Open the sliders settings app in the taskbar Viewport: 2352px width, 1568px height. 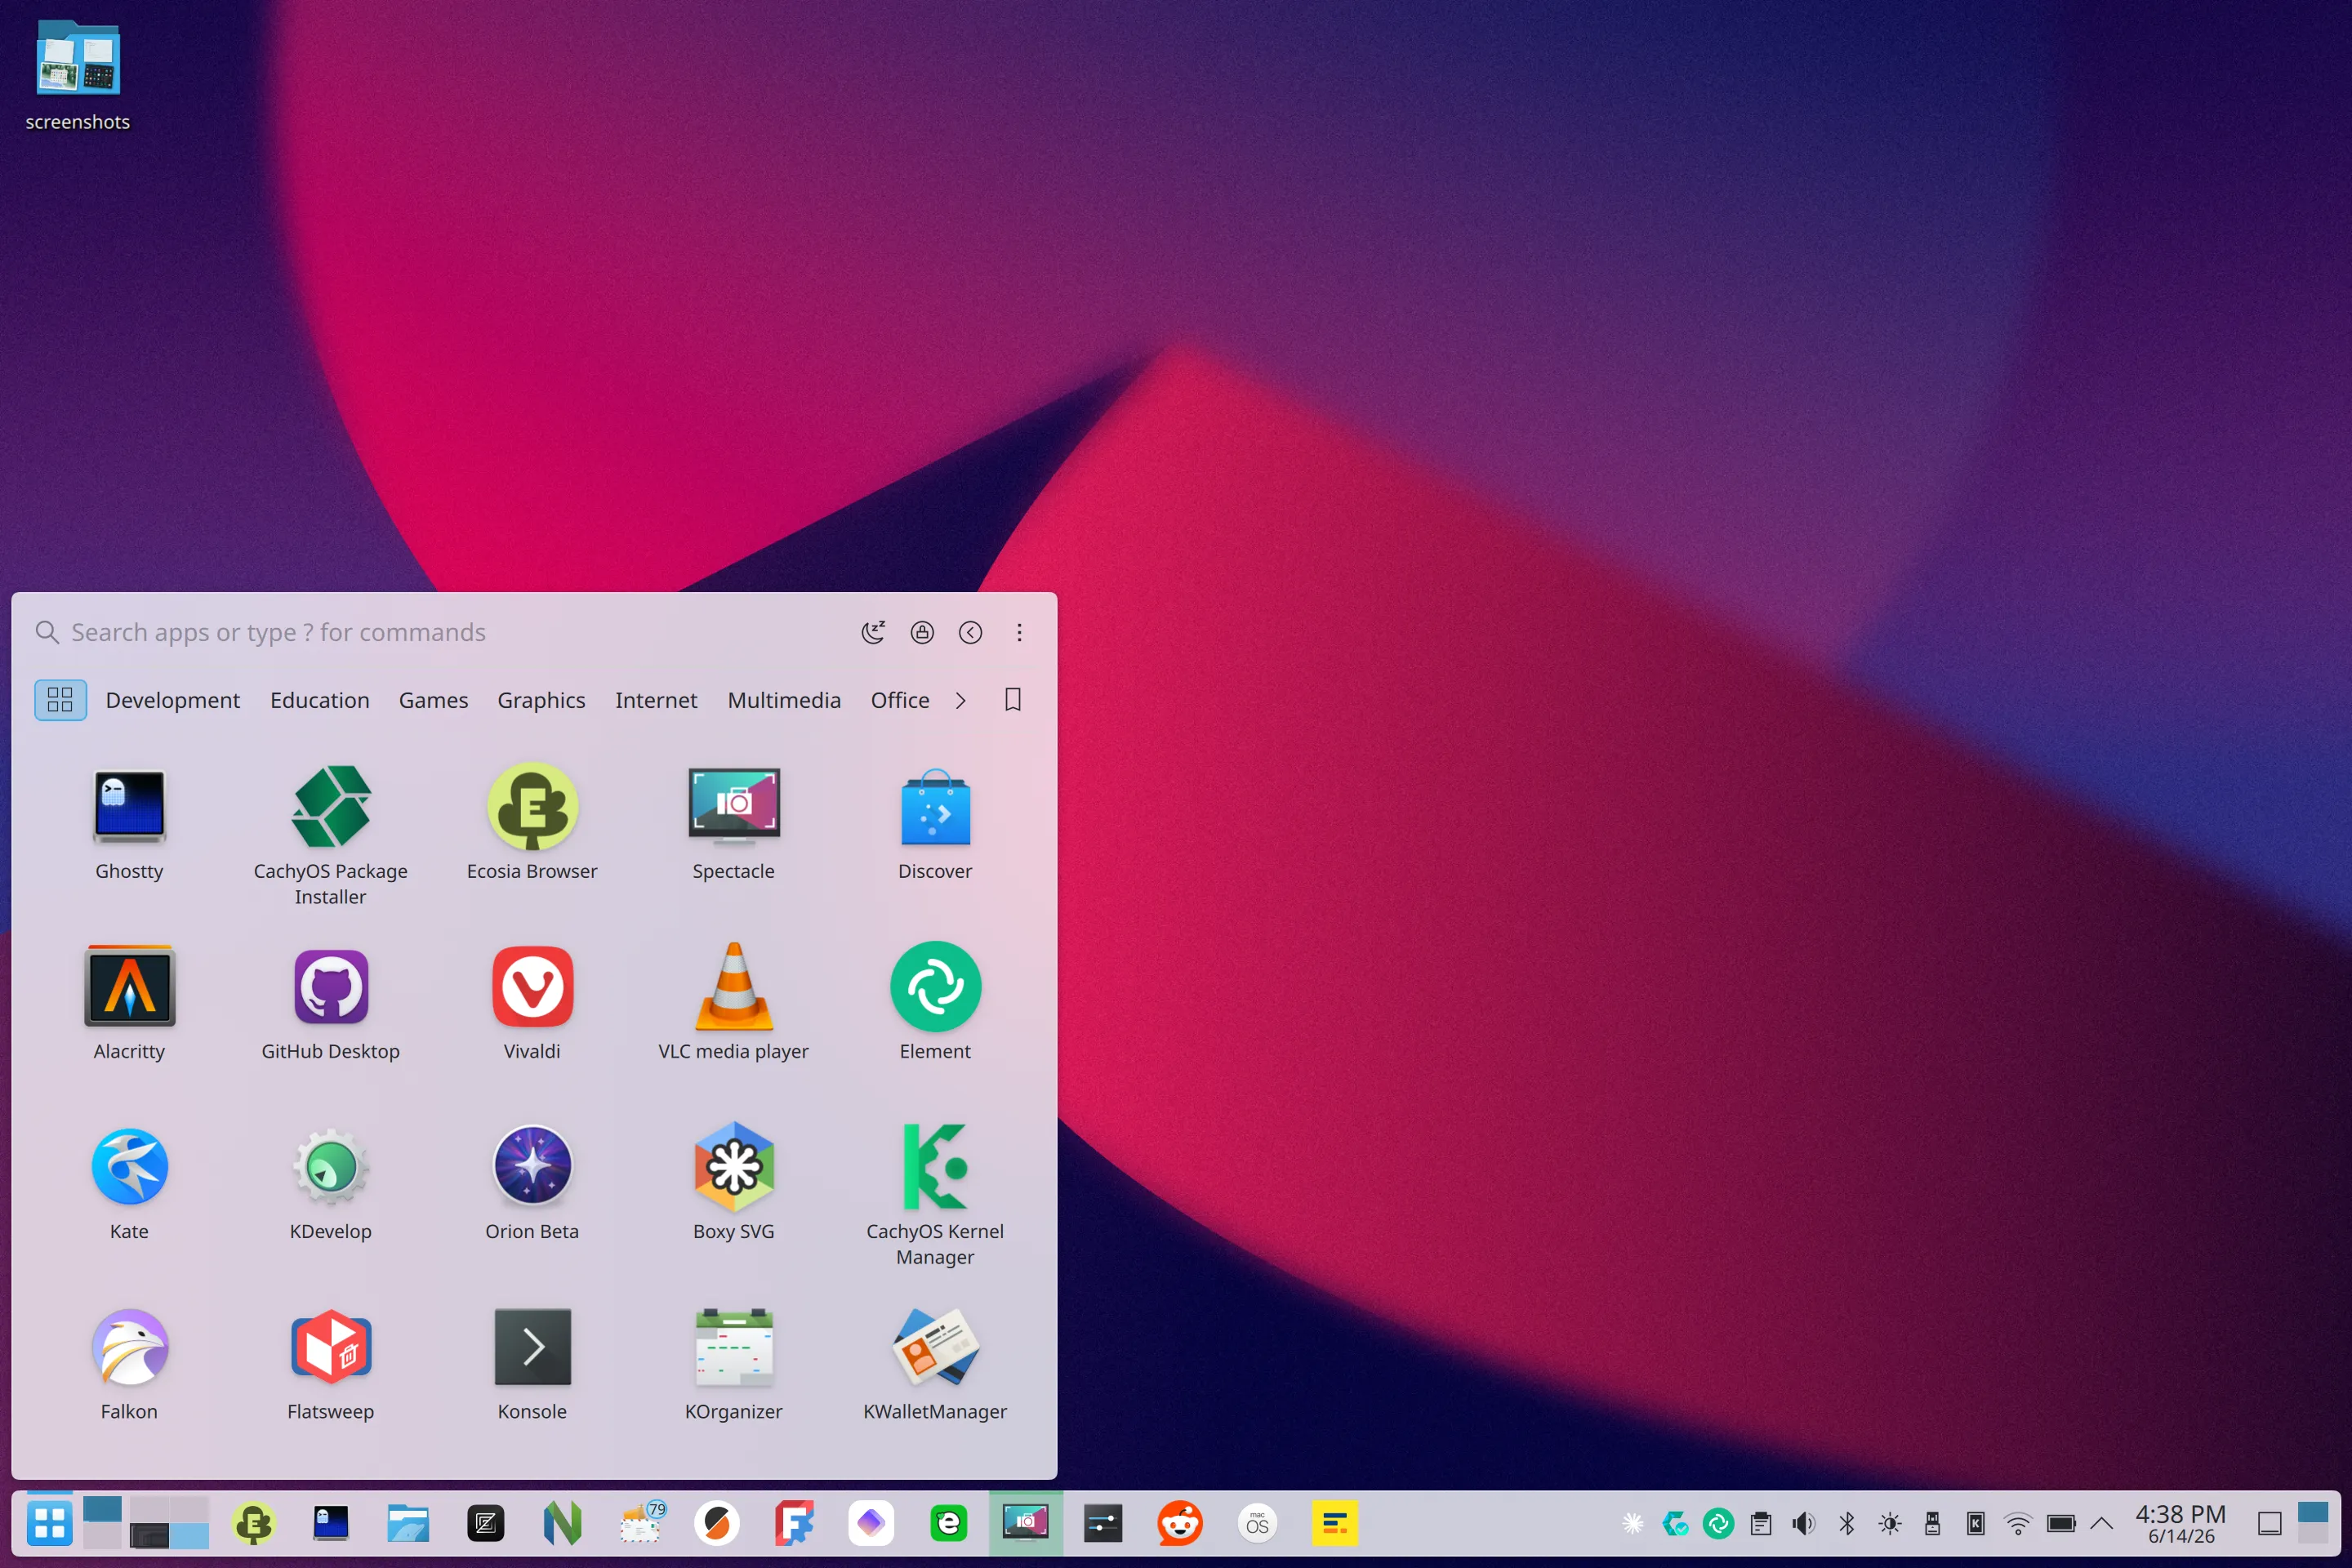1103,1524
